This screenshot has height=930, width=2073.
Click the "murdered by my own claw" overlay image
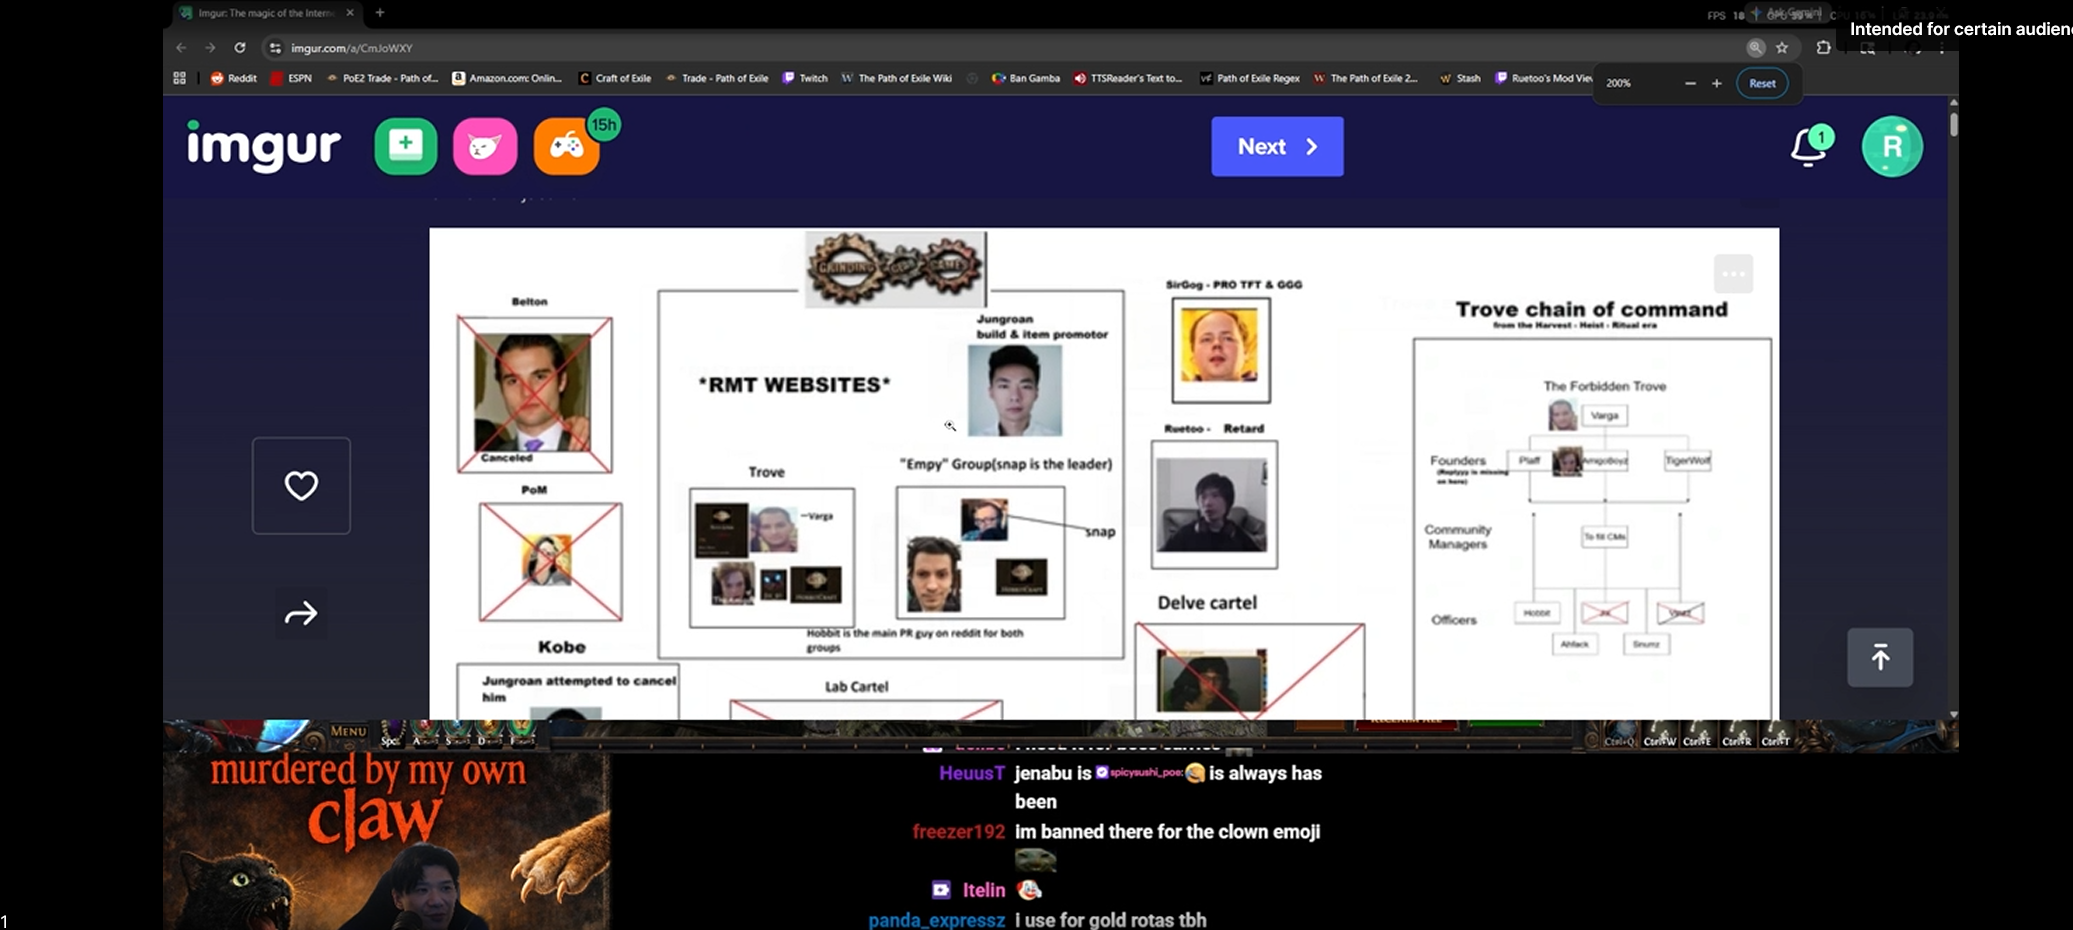tap(386, 841)
